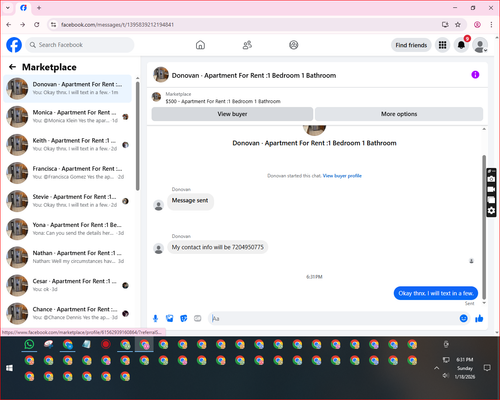Image resolution: width=500 pixels, height=400 pixels.
Task: Open the Menu grid icon
Action: tap(442, 45)
